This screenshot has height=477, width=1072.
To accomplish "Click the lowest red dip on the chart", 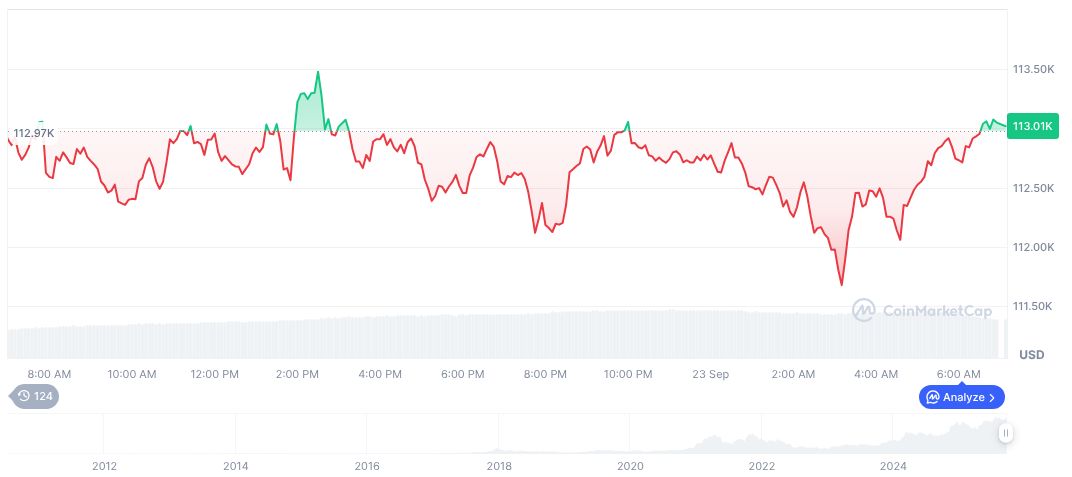I will pyautogui.click(x=841, y=285).
